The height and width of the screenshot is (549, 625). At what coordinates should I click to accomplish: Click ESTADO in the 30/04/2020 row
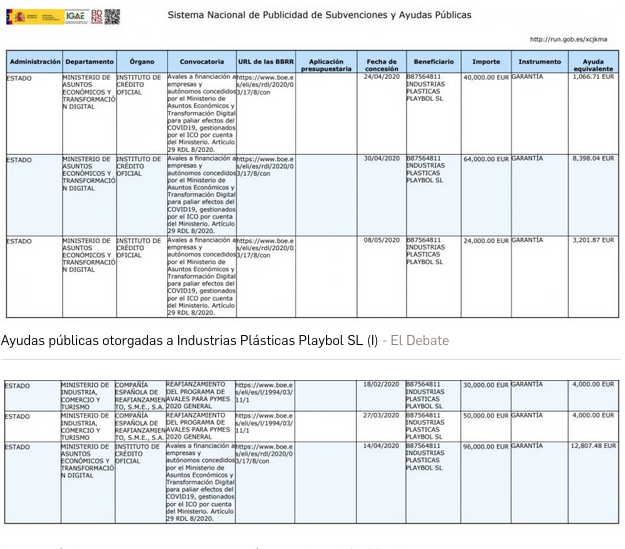point(19,160)
